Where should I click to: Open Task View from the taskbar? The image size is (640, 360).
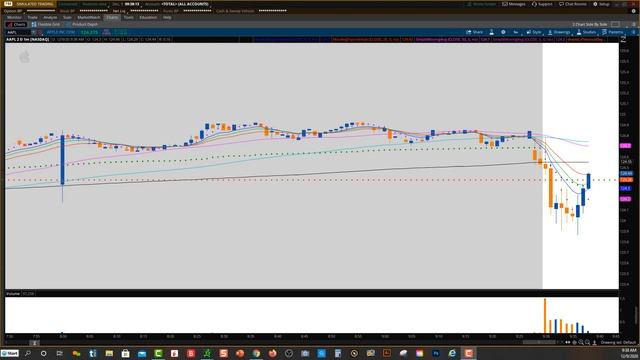click(x=60, y=353)
